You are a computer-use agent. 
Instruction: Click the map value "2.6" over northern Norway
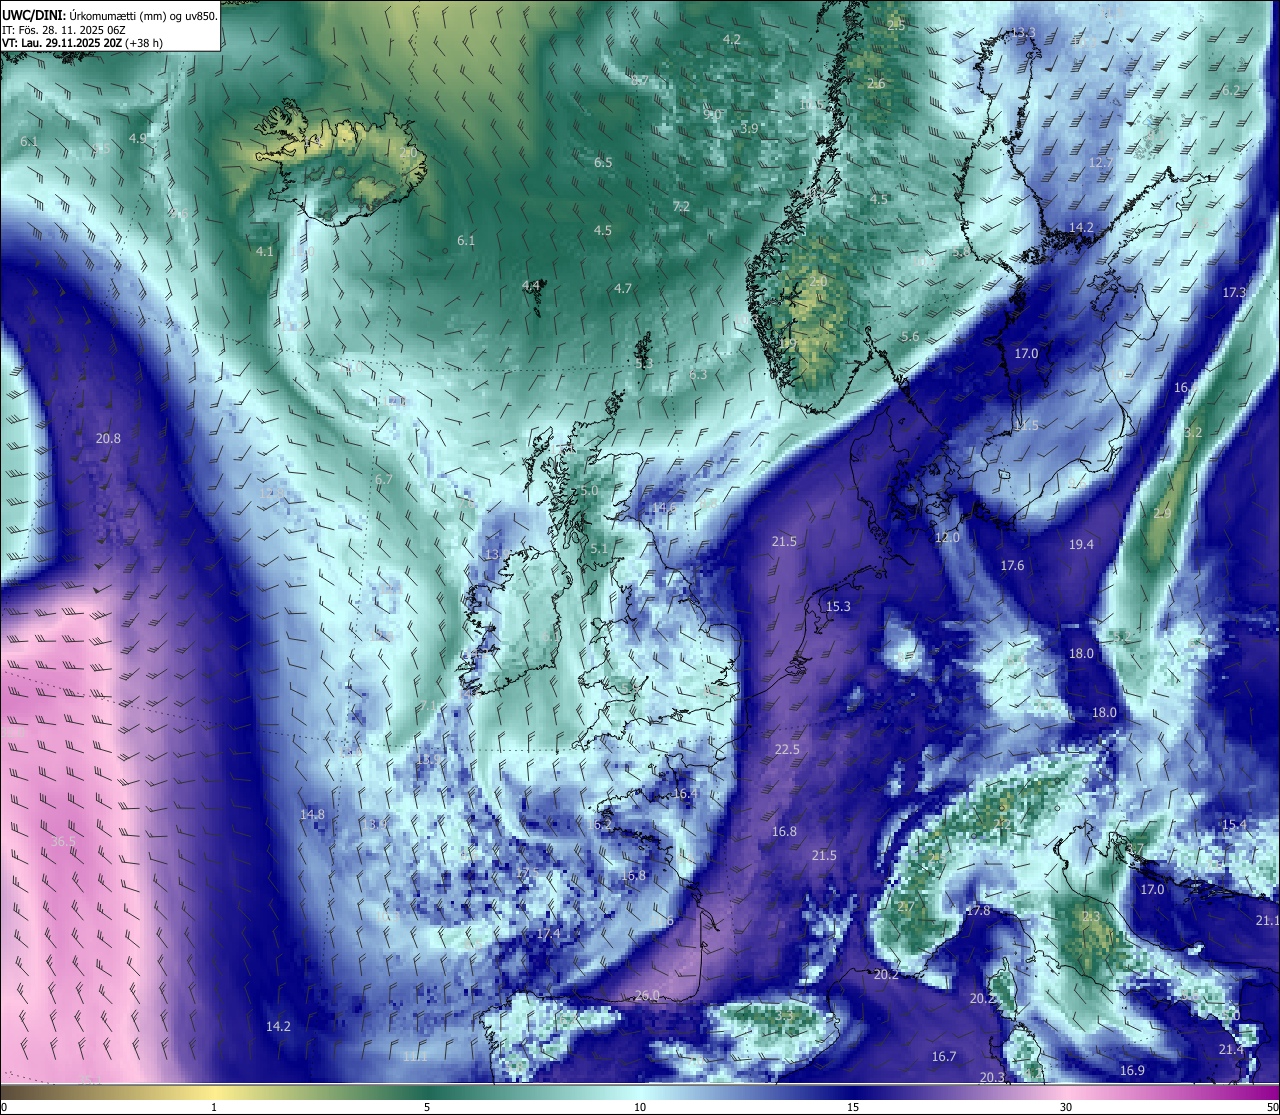pyautogui.click(x=876, y=85)
